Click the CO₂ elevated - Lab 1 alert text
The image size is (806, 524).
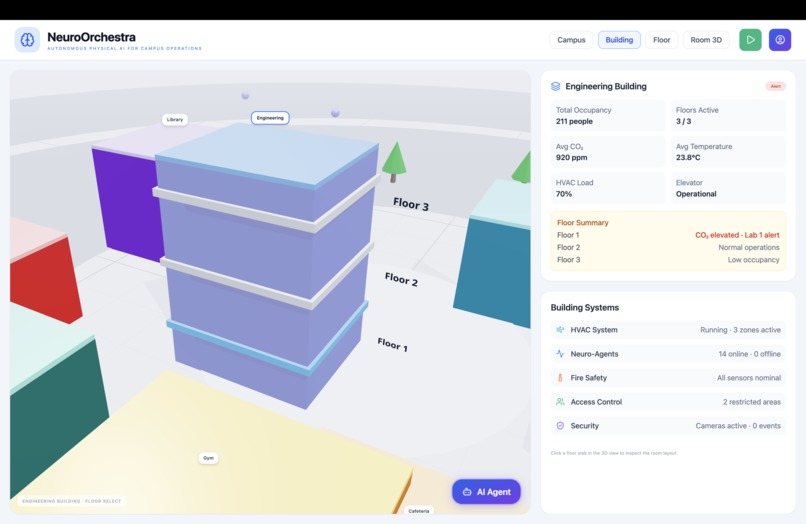(x=737, y=235)
